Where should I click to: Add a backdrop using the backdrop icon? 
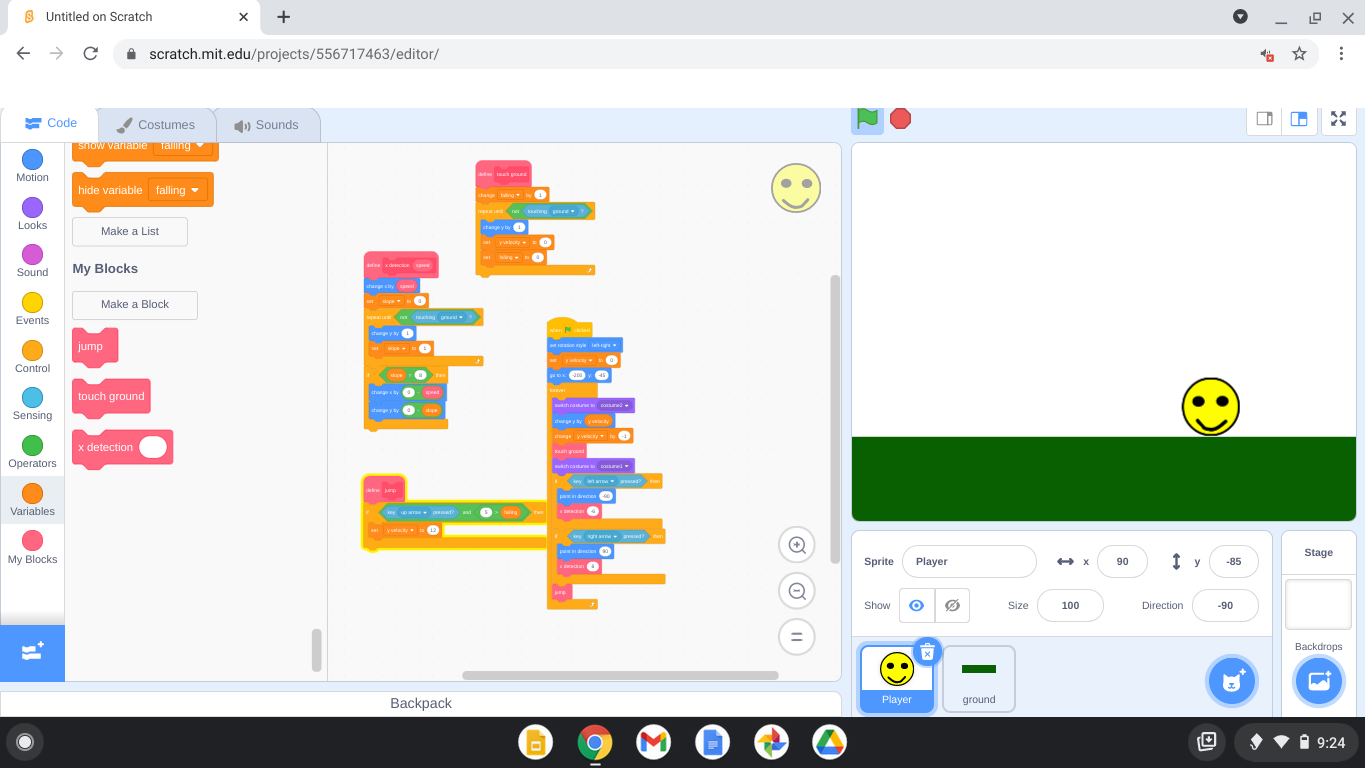coord(1318,680)
